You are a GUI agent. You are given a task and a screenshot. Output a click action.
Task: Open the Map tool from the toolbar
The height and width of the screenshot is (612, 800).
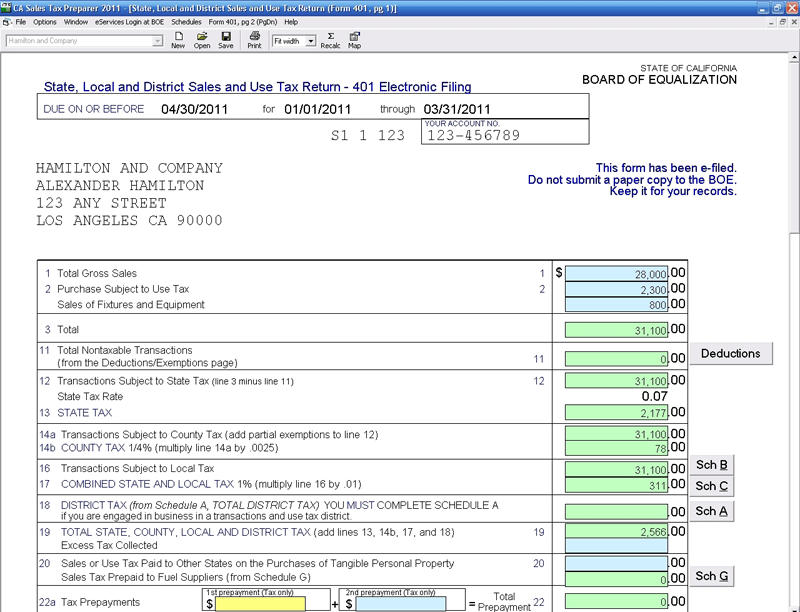pyautogui.click(x=356, y=38)
